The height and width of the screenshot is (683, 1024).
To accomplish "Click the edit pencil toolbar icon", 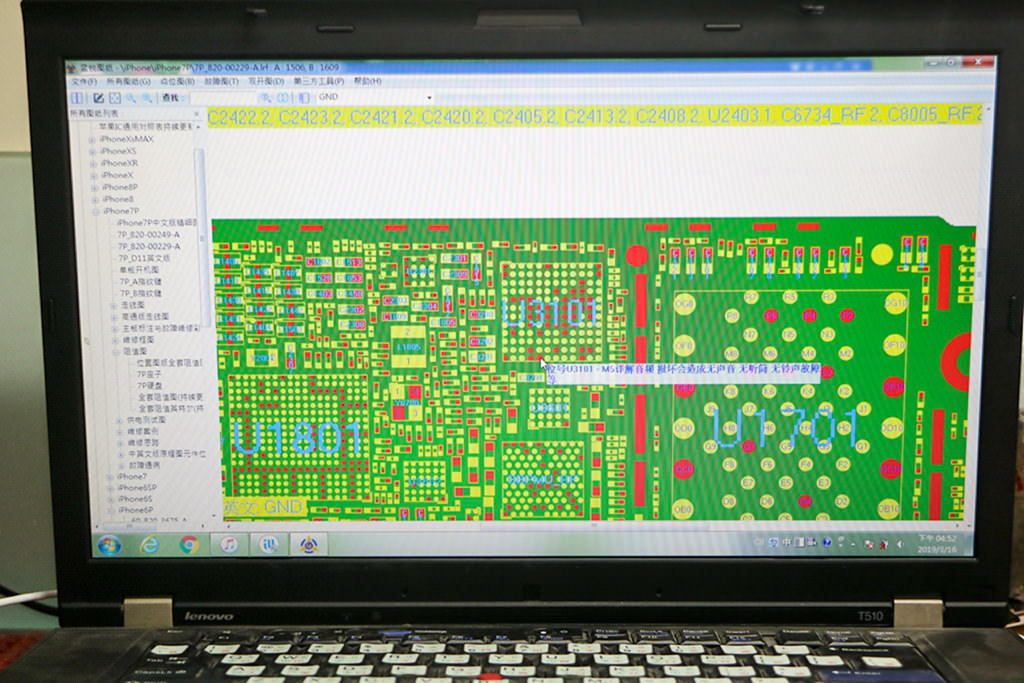I will click(x=98, y=98).
